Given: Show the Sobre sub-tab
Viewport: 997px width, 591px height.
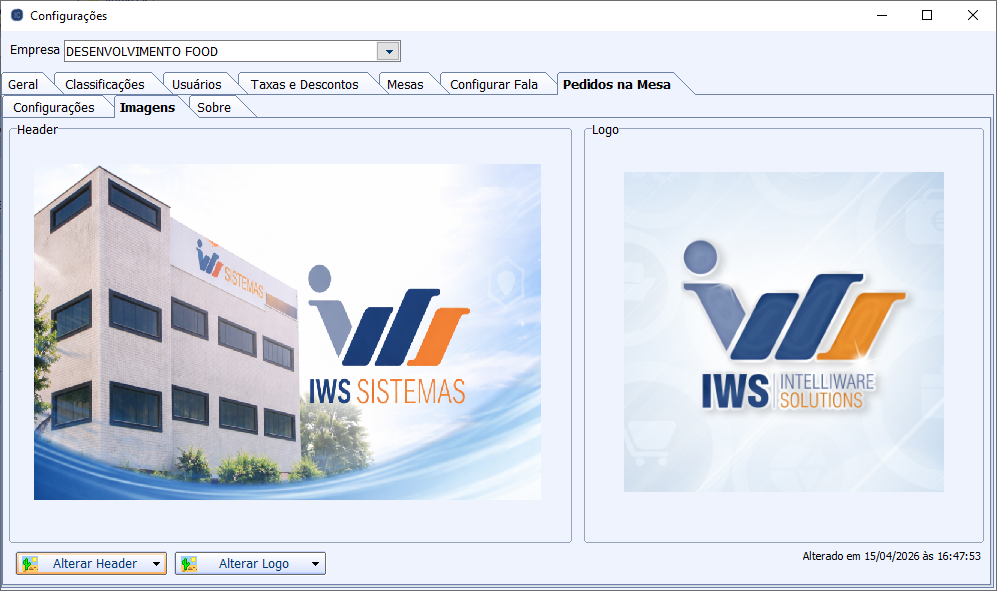Looking at the screenshot, I should tap(214, 107).
